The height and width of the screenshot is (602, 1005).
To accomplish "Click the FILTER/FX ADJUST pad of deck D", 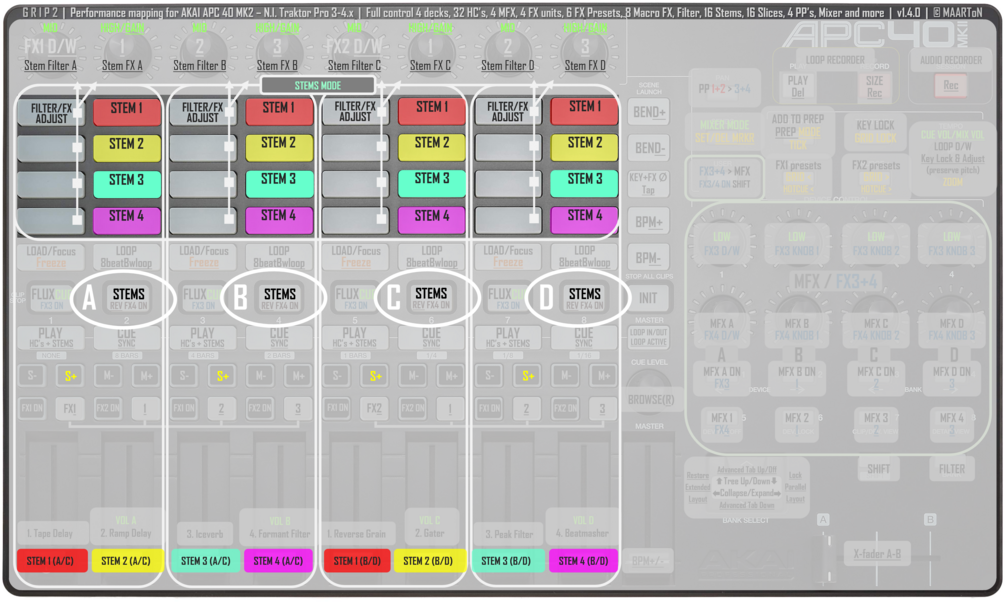I will point(508,111).
